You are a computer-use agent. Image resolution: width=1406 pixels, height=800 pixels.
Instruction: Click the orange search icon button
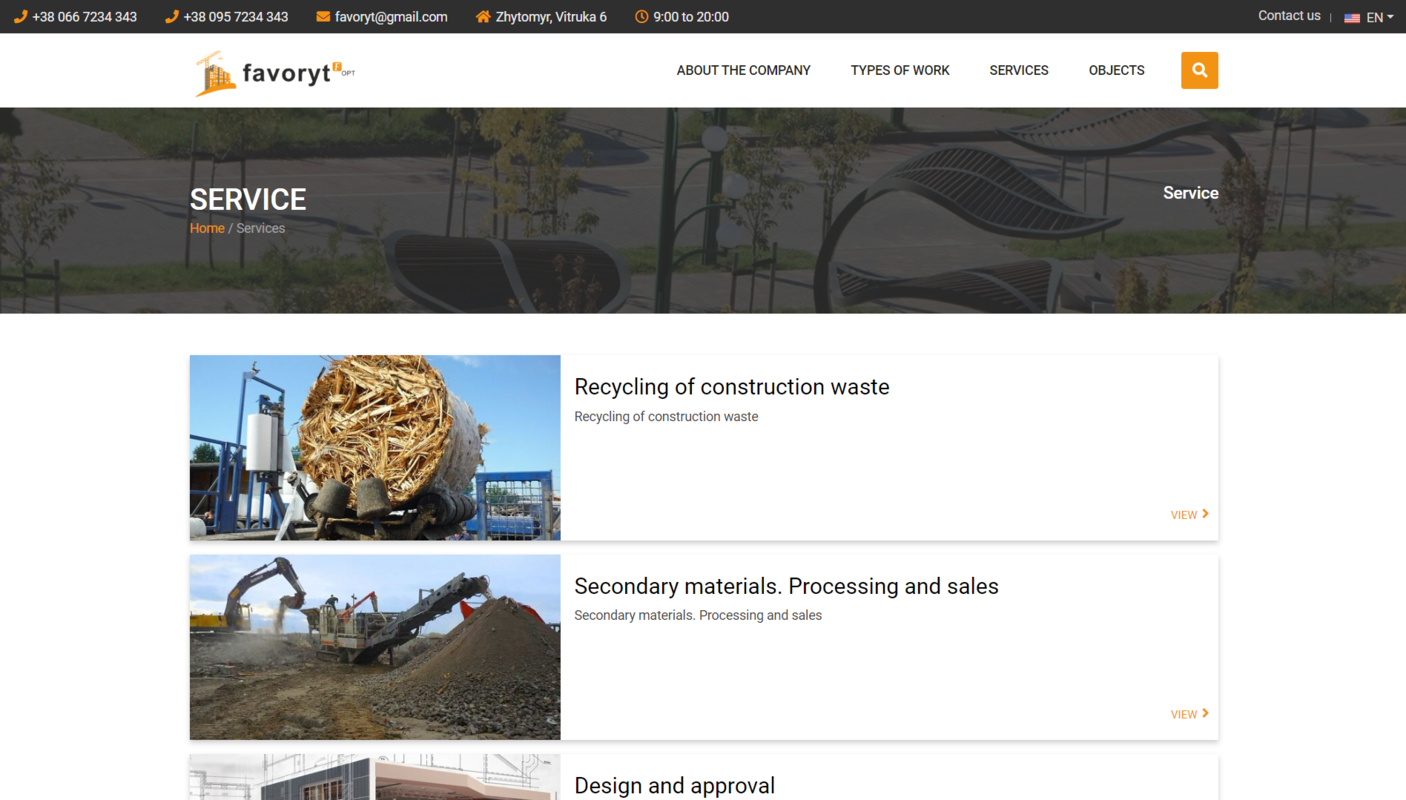(1199, 70)
